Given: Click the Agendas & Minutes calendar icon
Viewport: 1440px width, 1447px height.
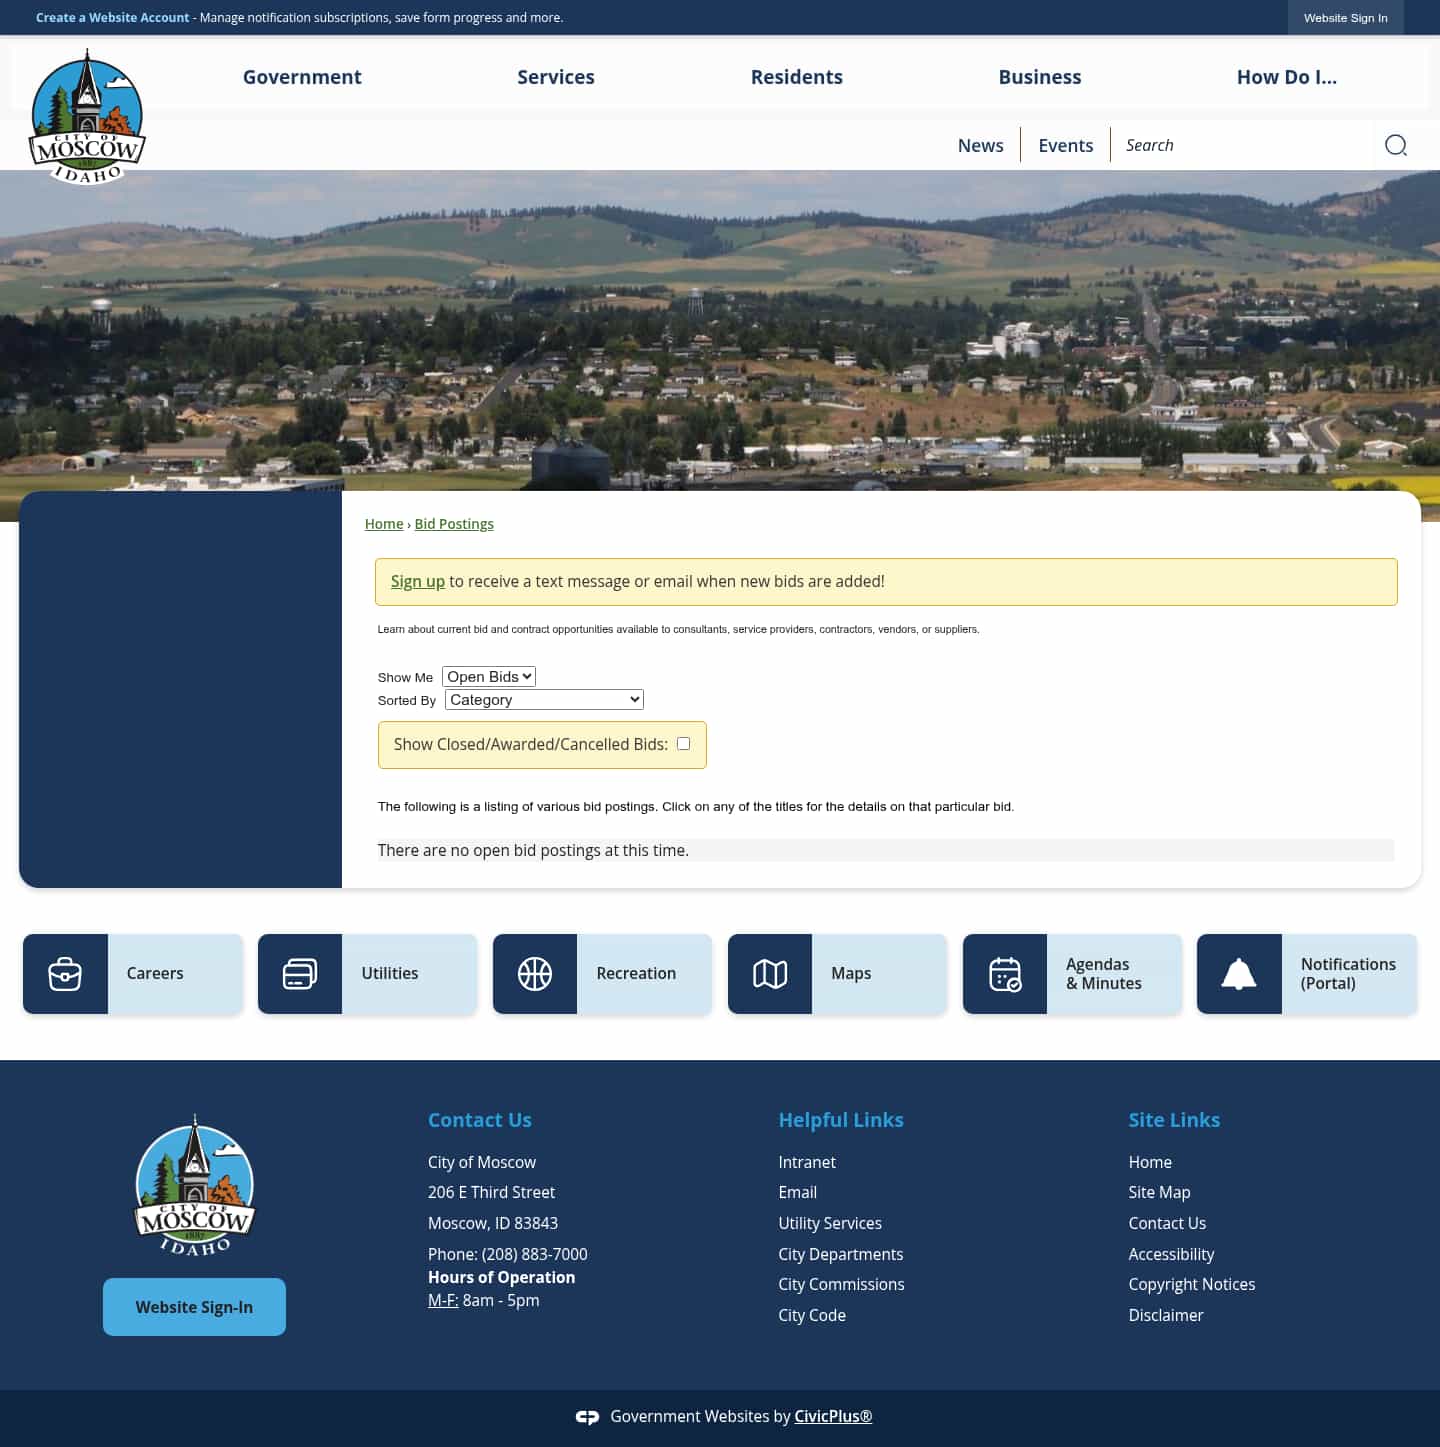Looking at the screenshot, I should 1005,974.
